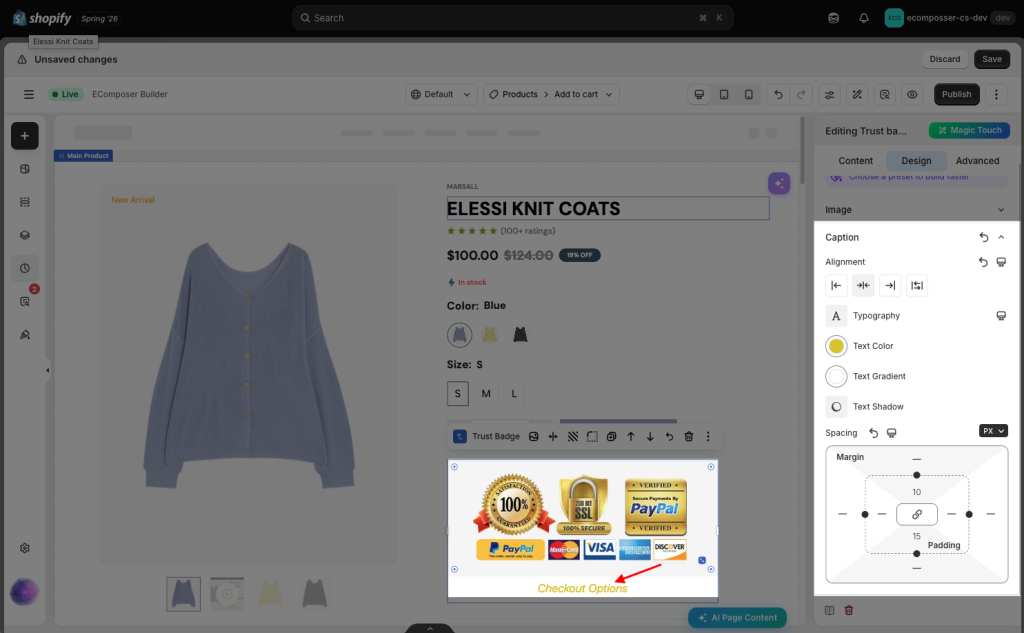
Task: Align caption to center
Action: pyautogui.click(x=863, y=285)
